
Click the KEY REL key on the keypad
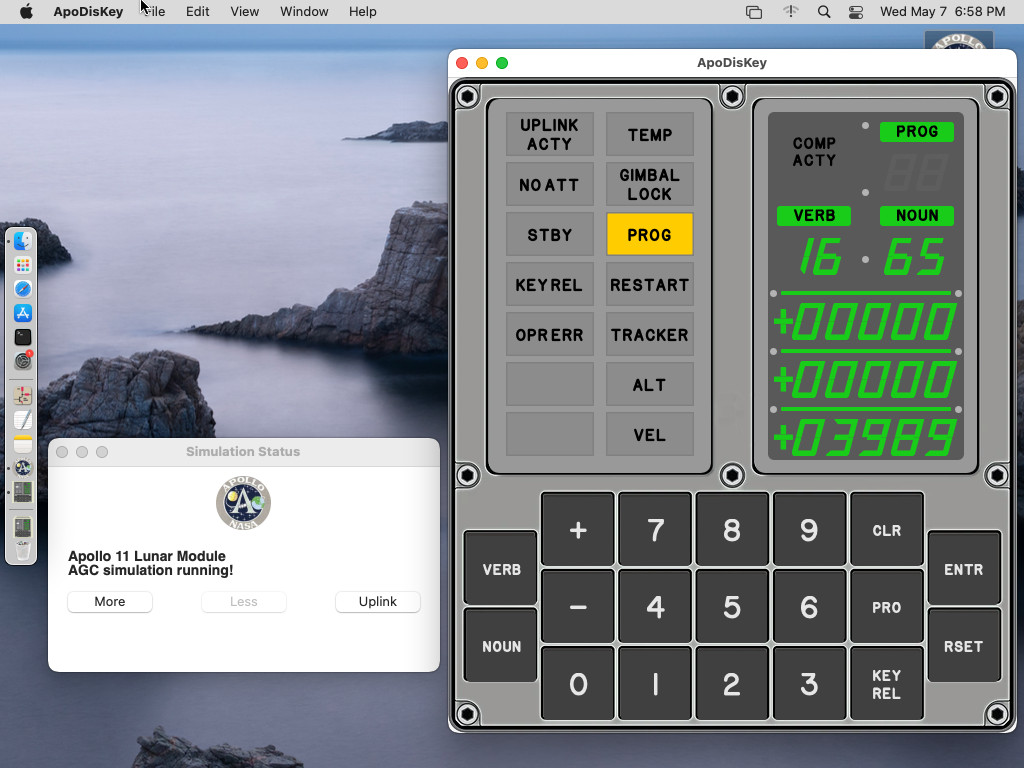click(886, 684)
